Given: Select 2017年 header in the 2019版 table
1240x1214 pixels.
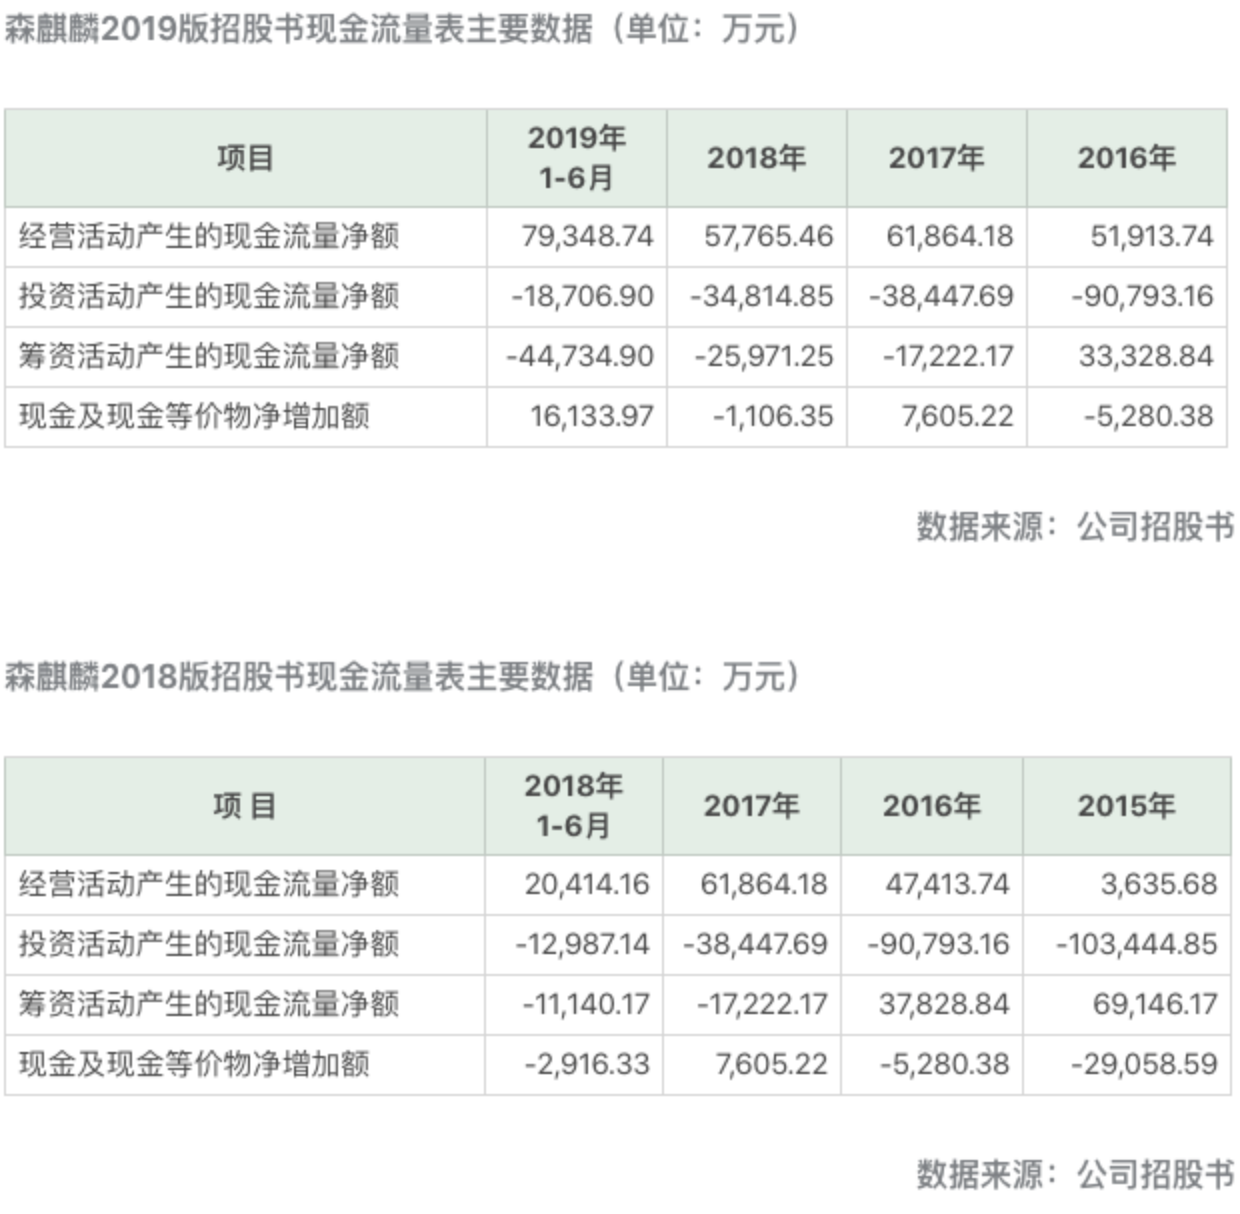Looking at the screenshot, I should [x=937, y=158].
